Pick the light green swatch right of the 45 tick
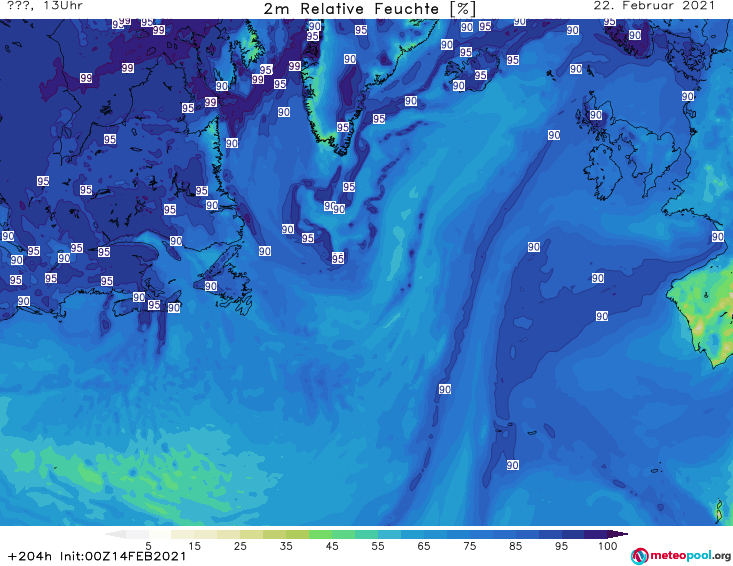Viewport: 733px width, 566px height. (x=343, y=534)
